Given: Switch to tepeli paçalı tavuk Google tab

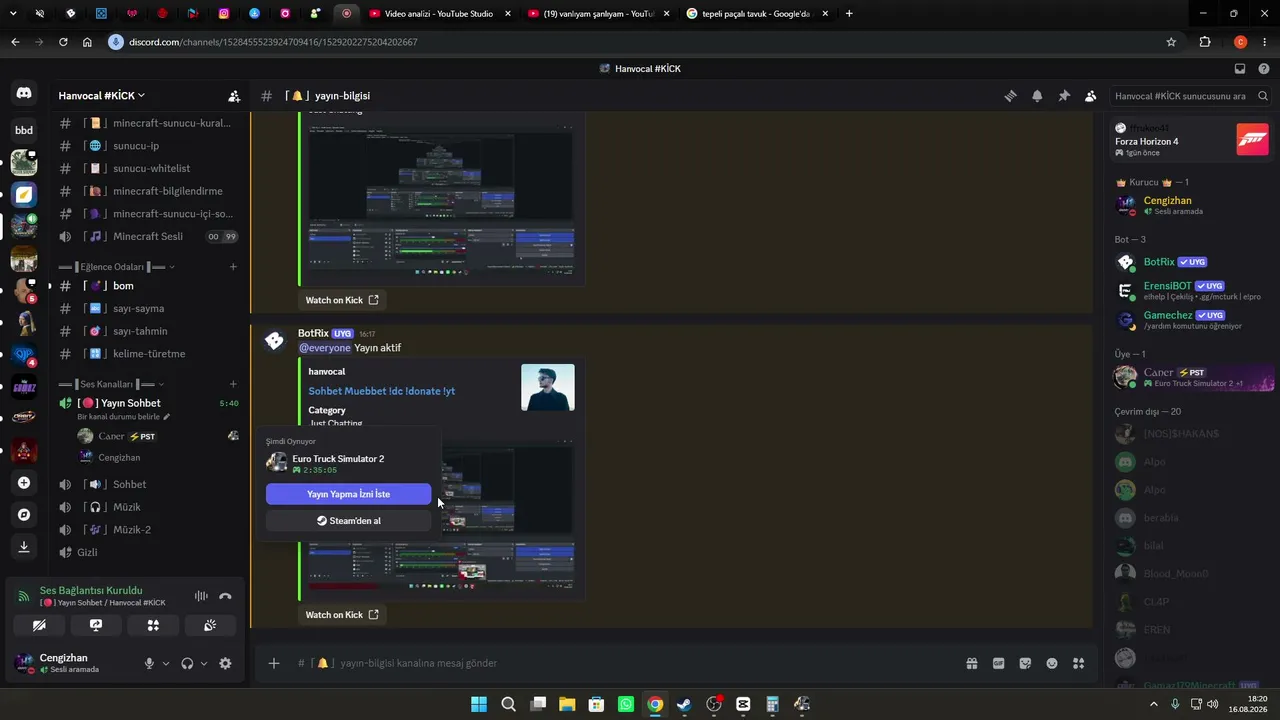Looking at the screenshot, I should (757, 14).
